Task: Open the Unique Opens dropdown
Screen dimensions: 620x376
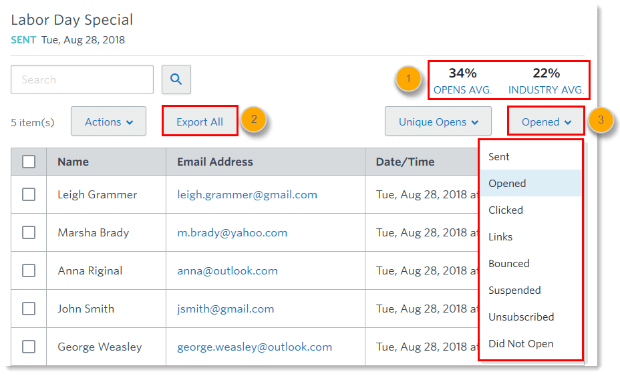Action: (438, 121)
